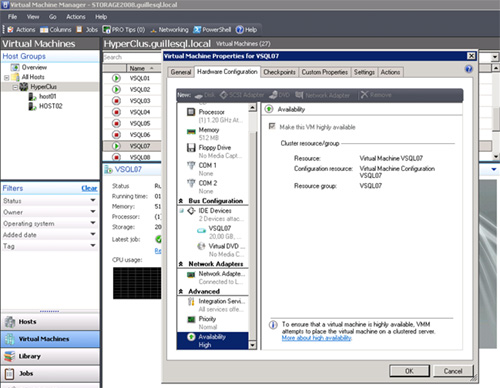Click the stopped status icon of VSQL03
The height and width of the screenshot is (388, 500).
116,101
